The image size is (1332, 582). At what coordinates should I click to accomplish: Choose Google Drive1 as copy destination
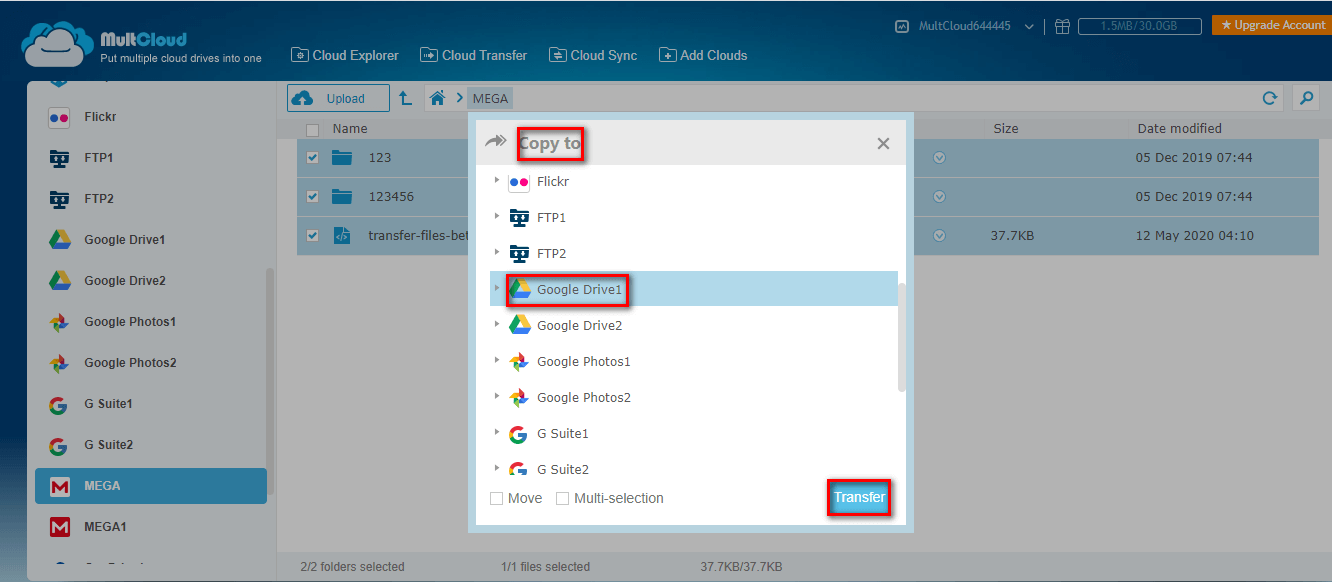point(693,289)
